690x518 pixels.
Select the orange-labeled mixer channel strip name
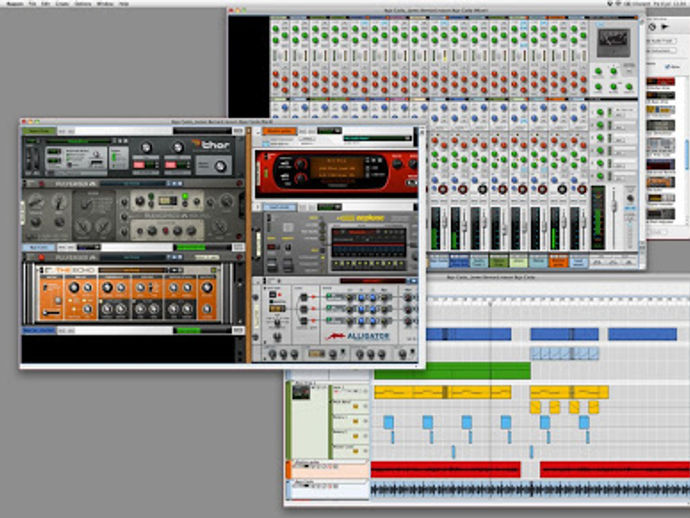click(x=558, y=262)
